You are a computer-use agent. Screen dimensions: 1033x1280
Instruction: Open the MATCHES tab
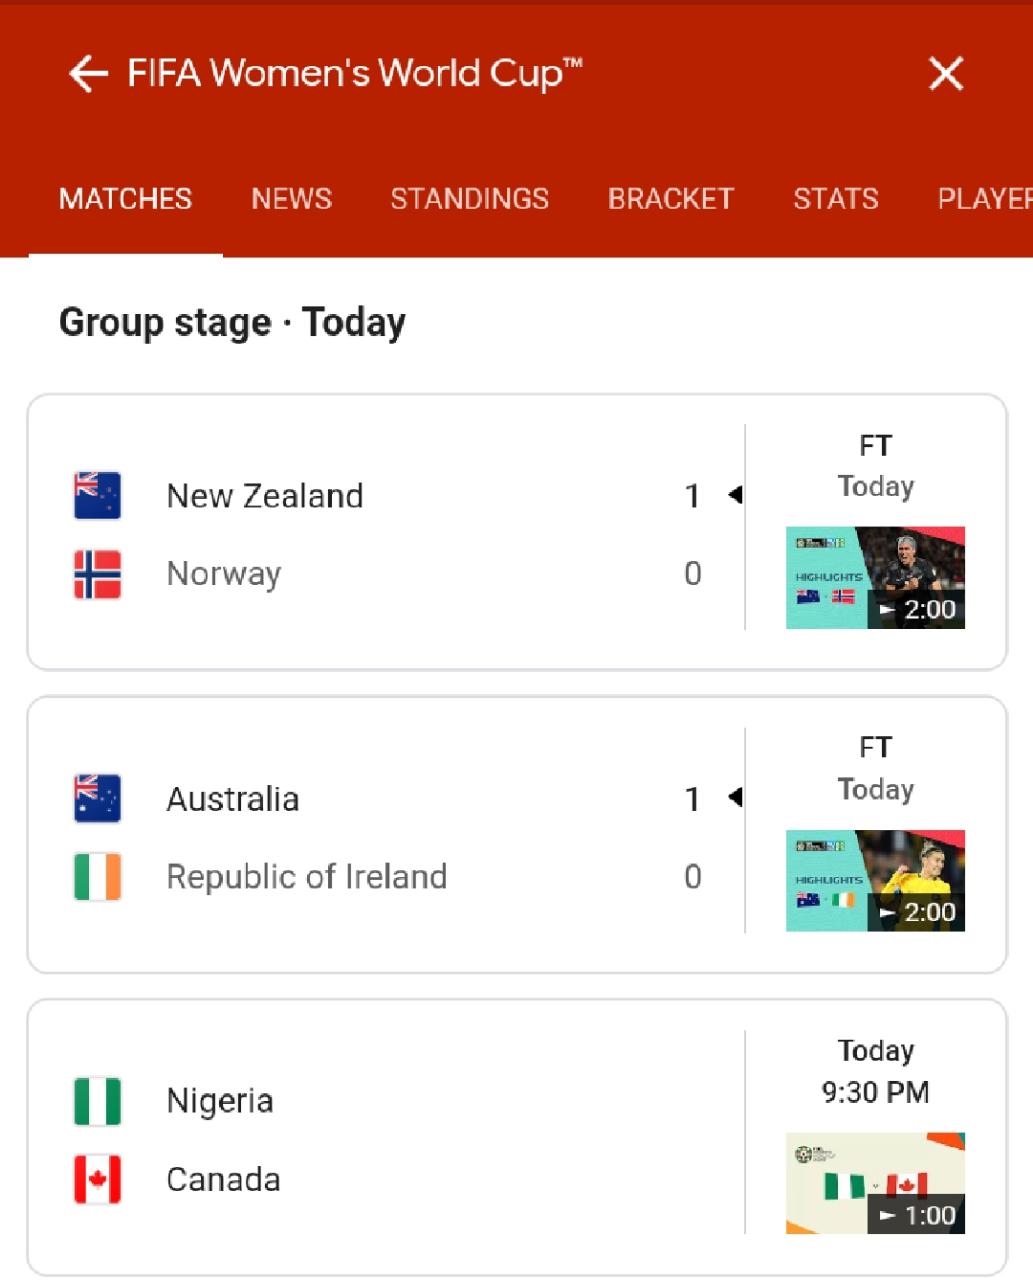tap(125, 199)
